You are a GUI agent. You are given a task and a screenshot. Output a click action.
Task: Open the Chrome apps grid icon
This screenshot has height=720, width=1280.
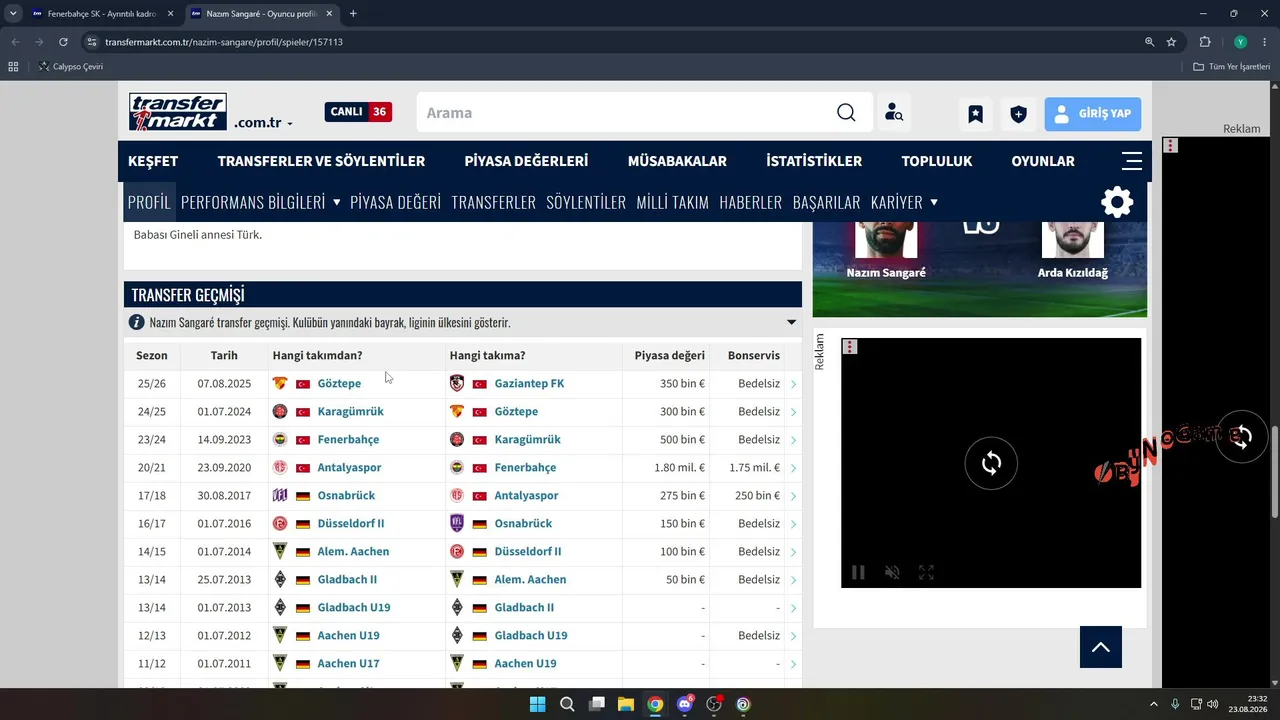(x=13, y=67)
